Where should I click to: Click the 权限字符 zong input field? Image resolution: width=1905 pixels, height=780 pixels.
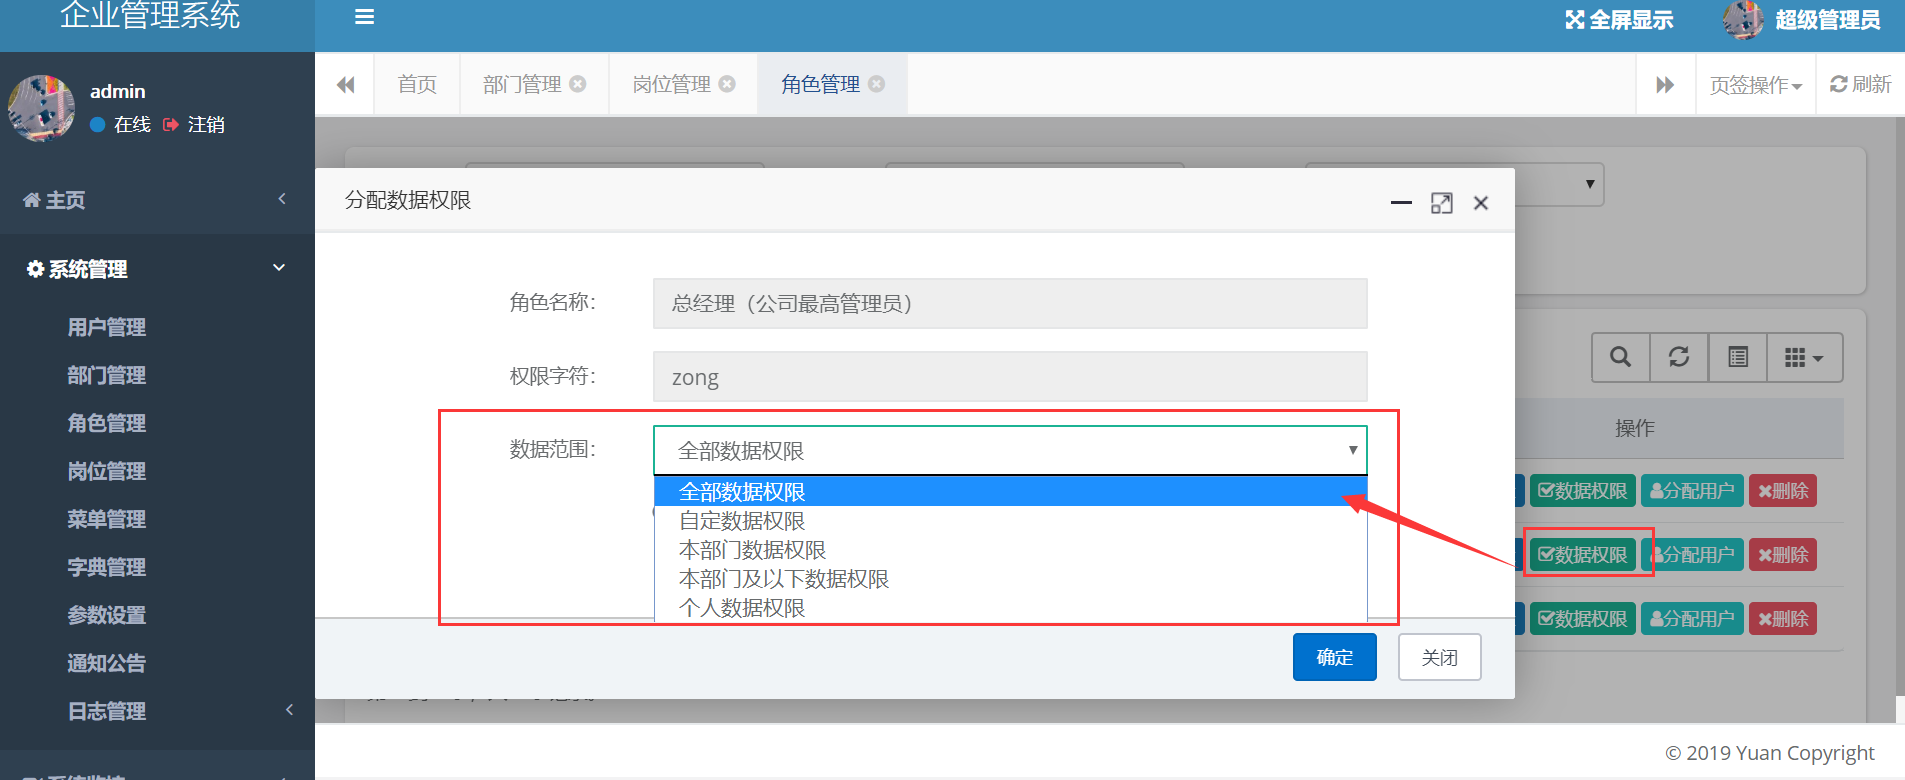tap(1010, 377)
